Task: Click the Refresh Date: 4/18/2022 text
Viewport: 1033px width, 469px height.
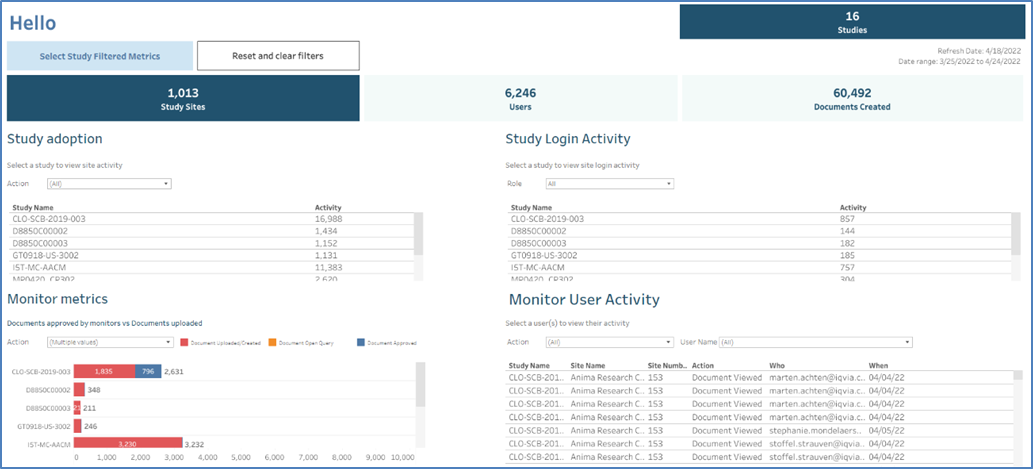Action: [979, 51]
